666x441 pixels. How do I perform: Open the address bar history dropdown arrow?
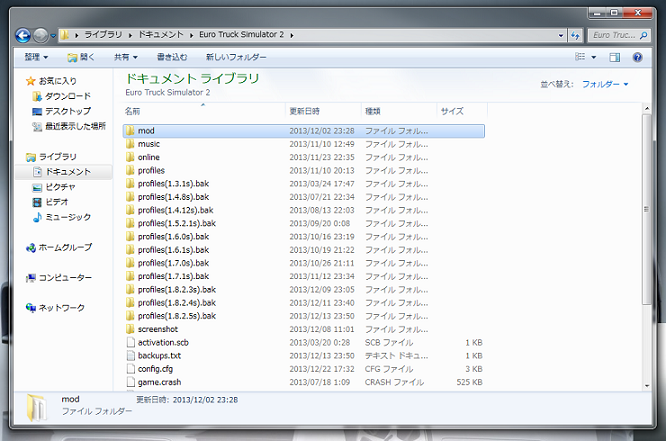(x=561, y=35)
